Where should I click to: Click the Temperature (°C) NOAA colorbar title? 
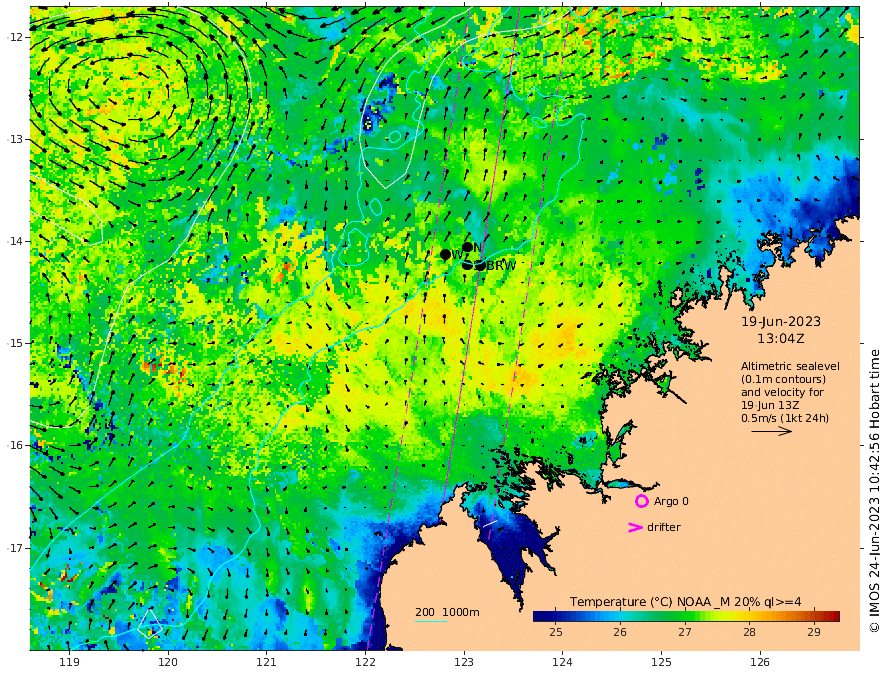tap(685, 602)
